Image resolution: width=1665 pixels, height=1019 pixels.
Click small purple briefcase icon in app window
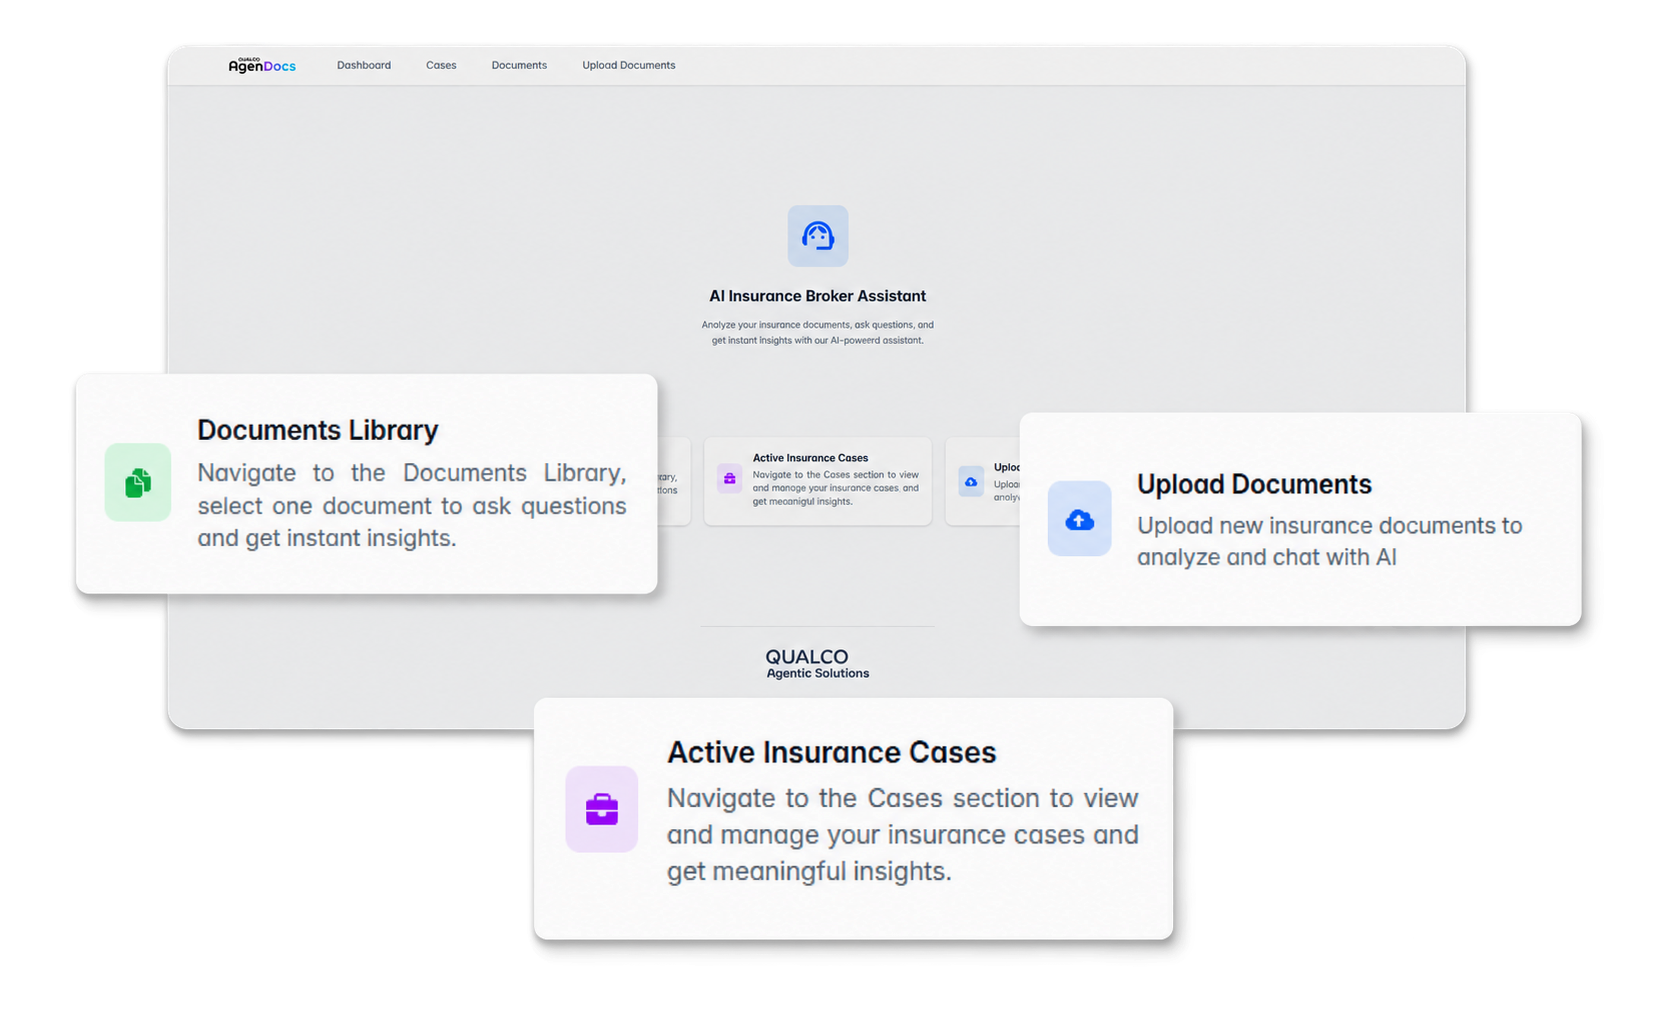pyautogui.click(x=730, y=479)
